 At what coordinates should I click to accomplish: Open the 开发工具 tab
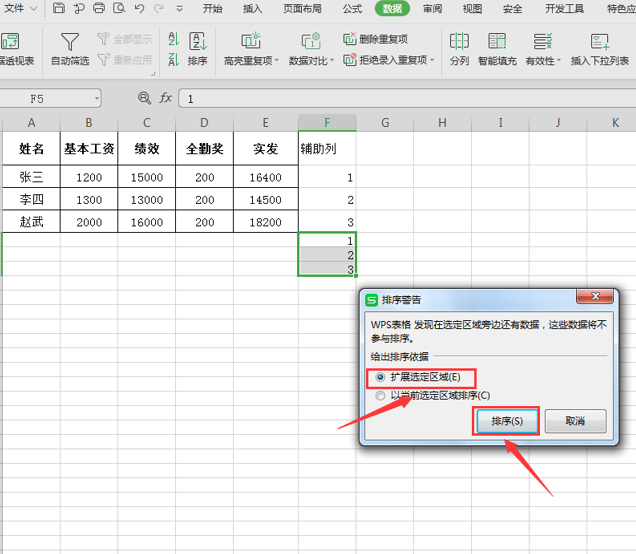pyautogui.click(x=564, y=9)
